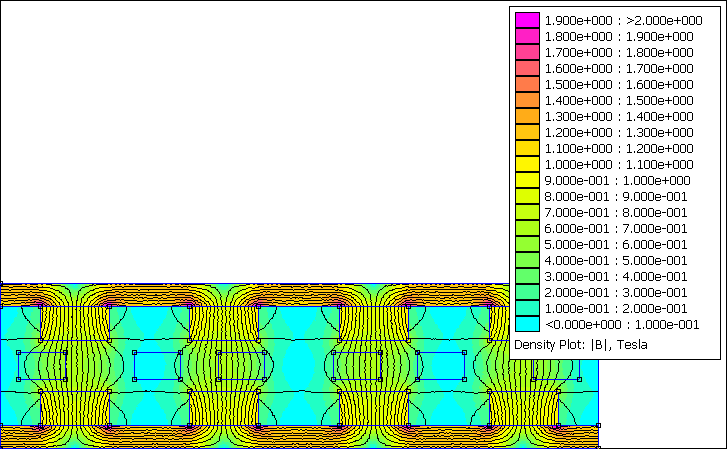This screenshot has height=449, width=727.
Task: Click the legend text '1.700e+000 : 1.800e+000'
Action: 619,52
